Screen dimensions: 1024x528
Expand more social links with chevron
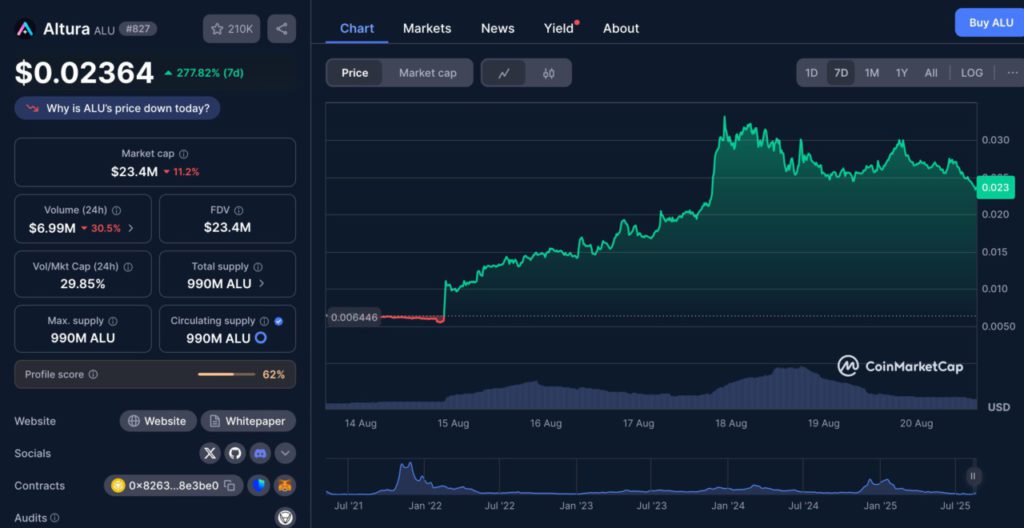[x=285, y=453]
